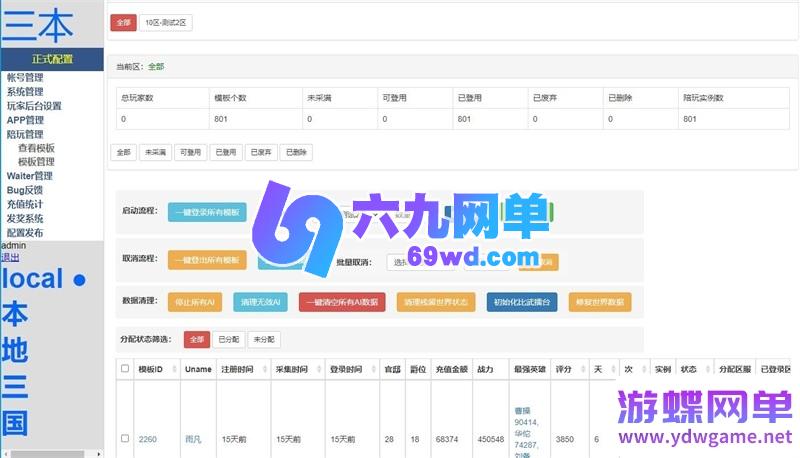Sort table by 评分 column arrows
Screen dimensions: 800x458
tap(583, 369)
